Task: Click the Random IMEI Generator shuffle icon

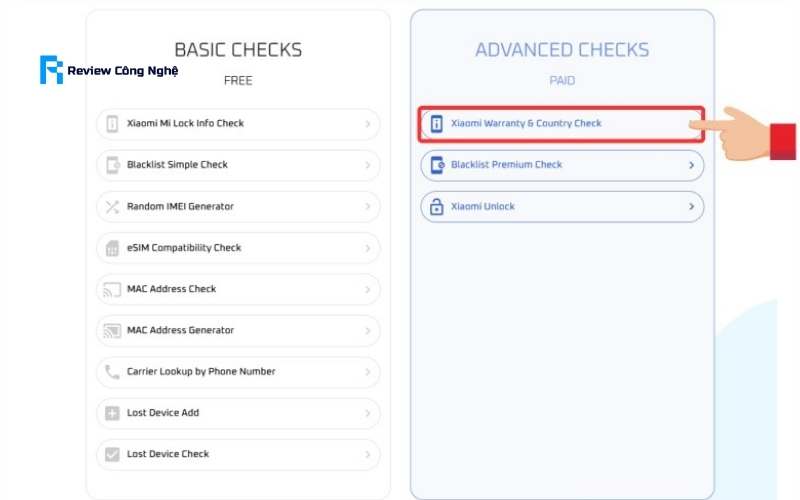Action: [112, 207]
